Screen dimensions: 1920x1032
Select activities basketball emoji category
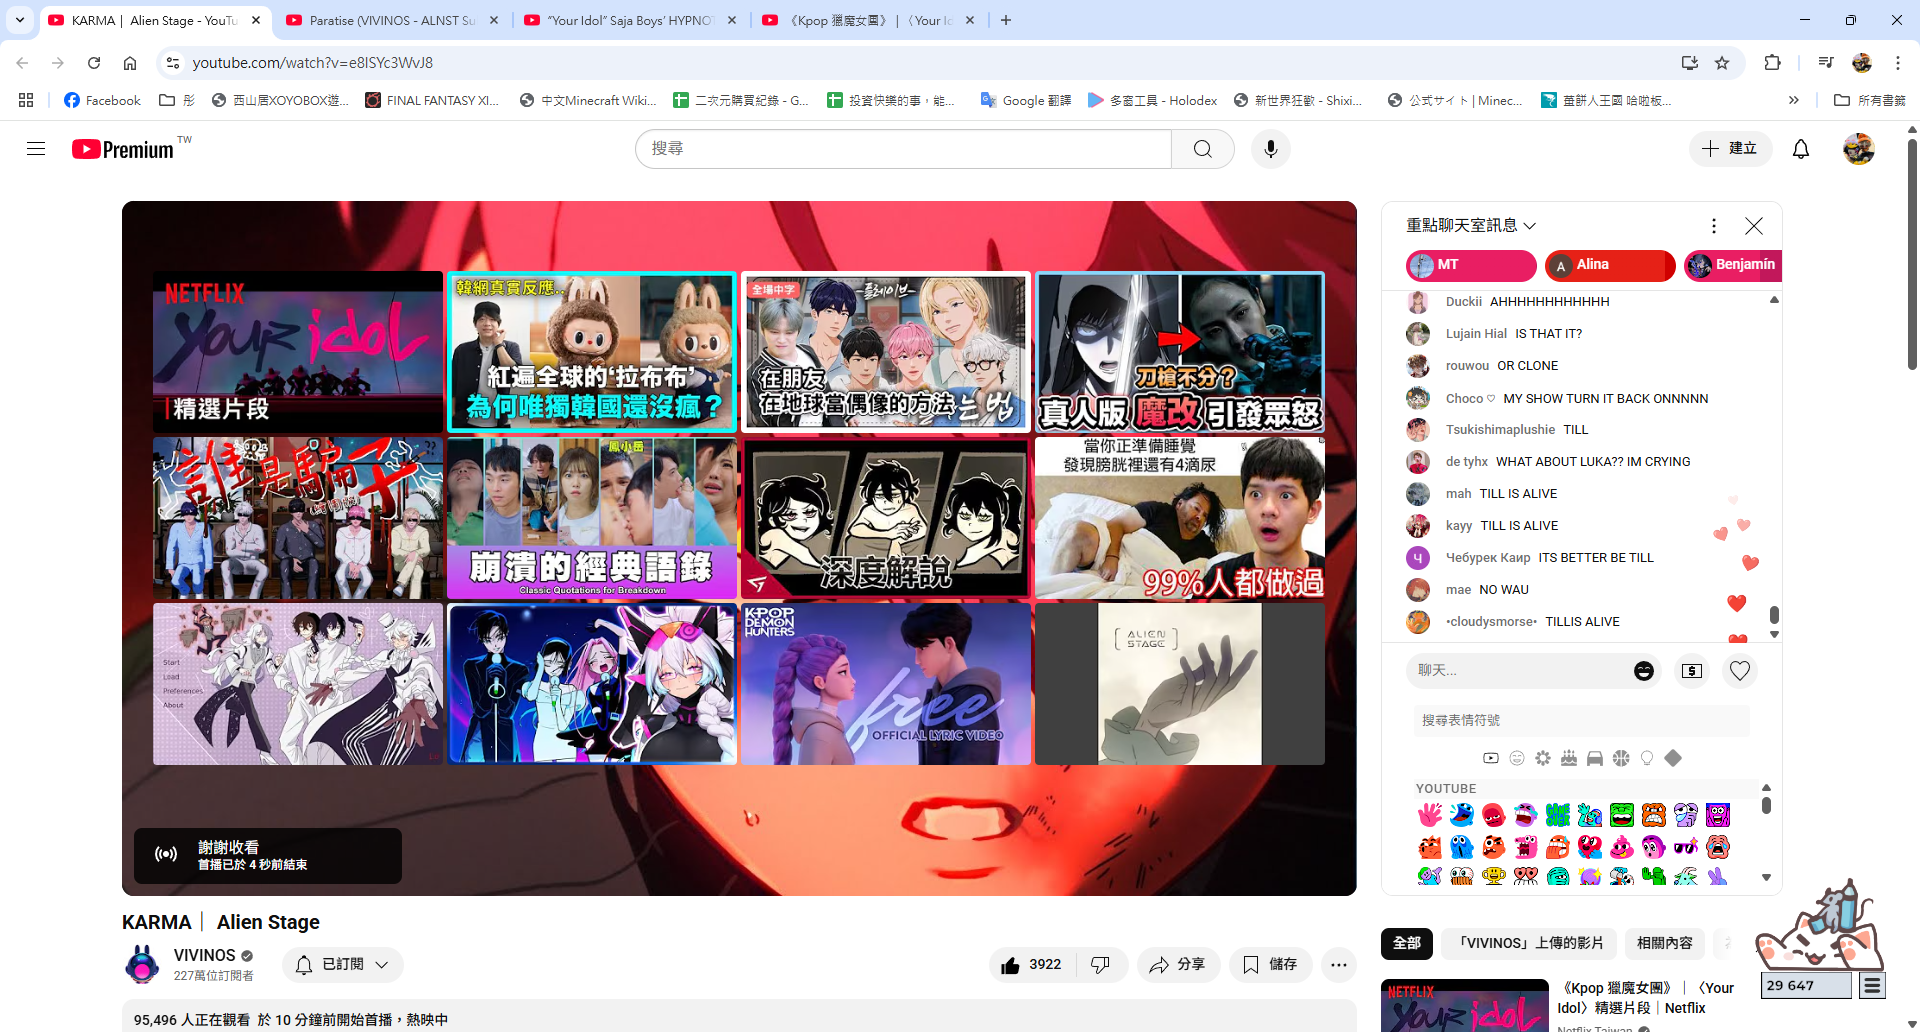click(x=1621, y=758)
